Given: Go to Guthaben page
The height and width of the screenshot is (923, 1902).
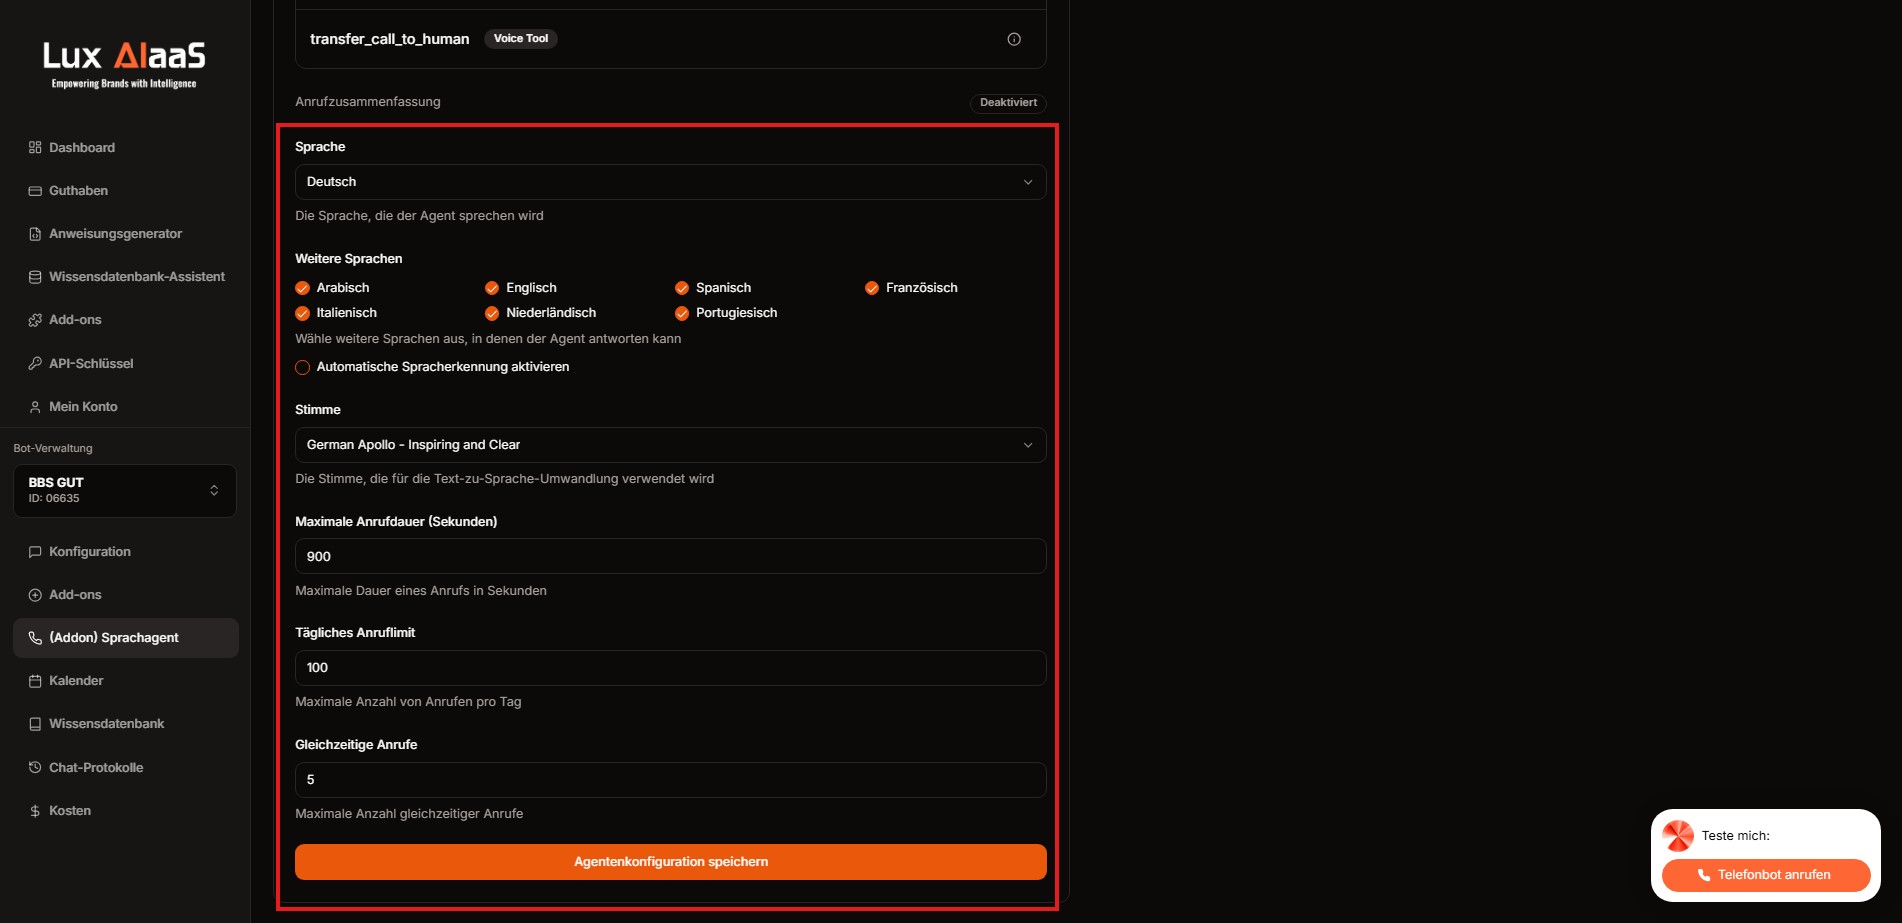Looking at the screenshot, I should (125, 191).
